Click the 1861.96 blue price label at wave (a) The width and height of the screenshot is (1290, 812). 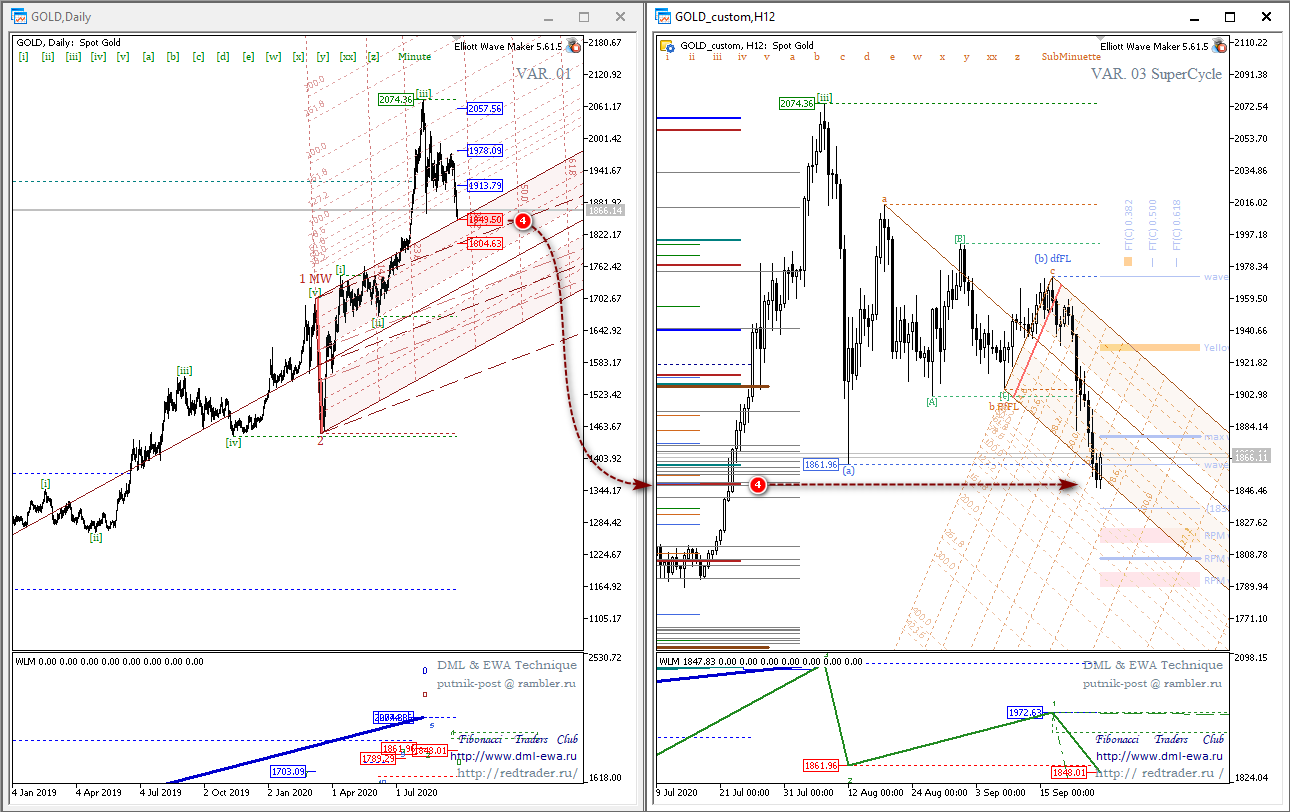tap(821, 464)
